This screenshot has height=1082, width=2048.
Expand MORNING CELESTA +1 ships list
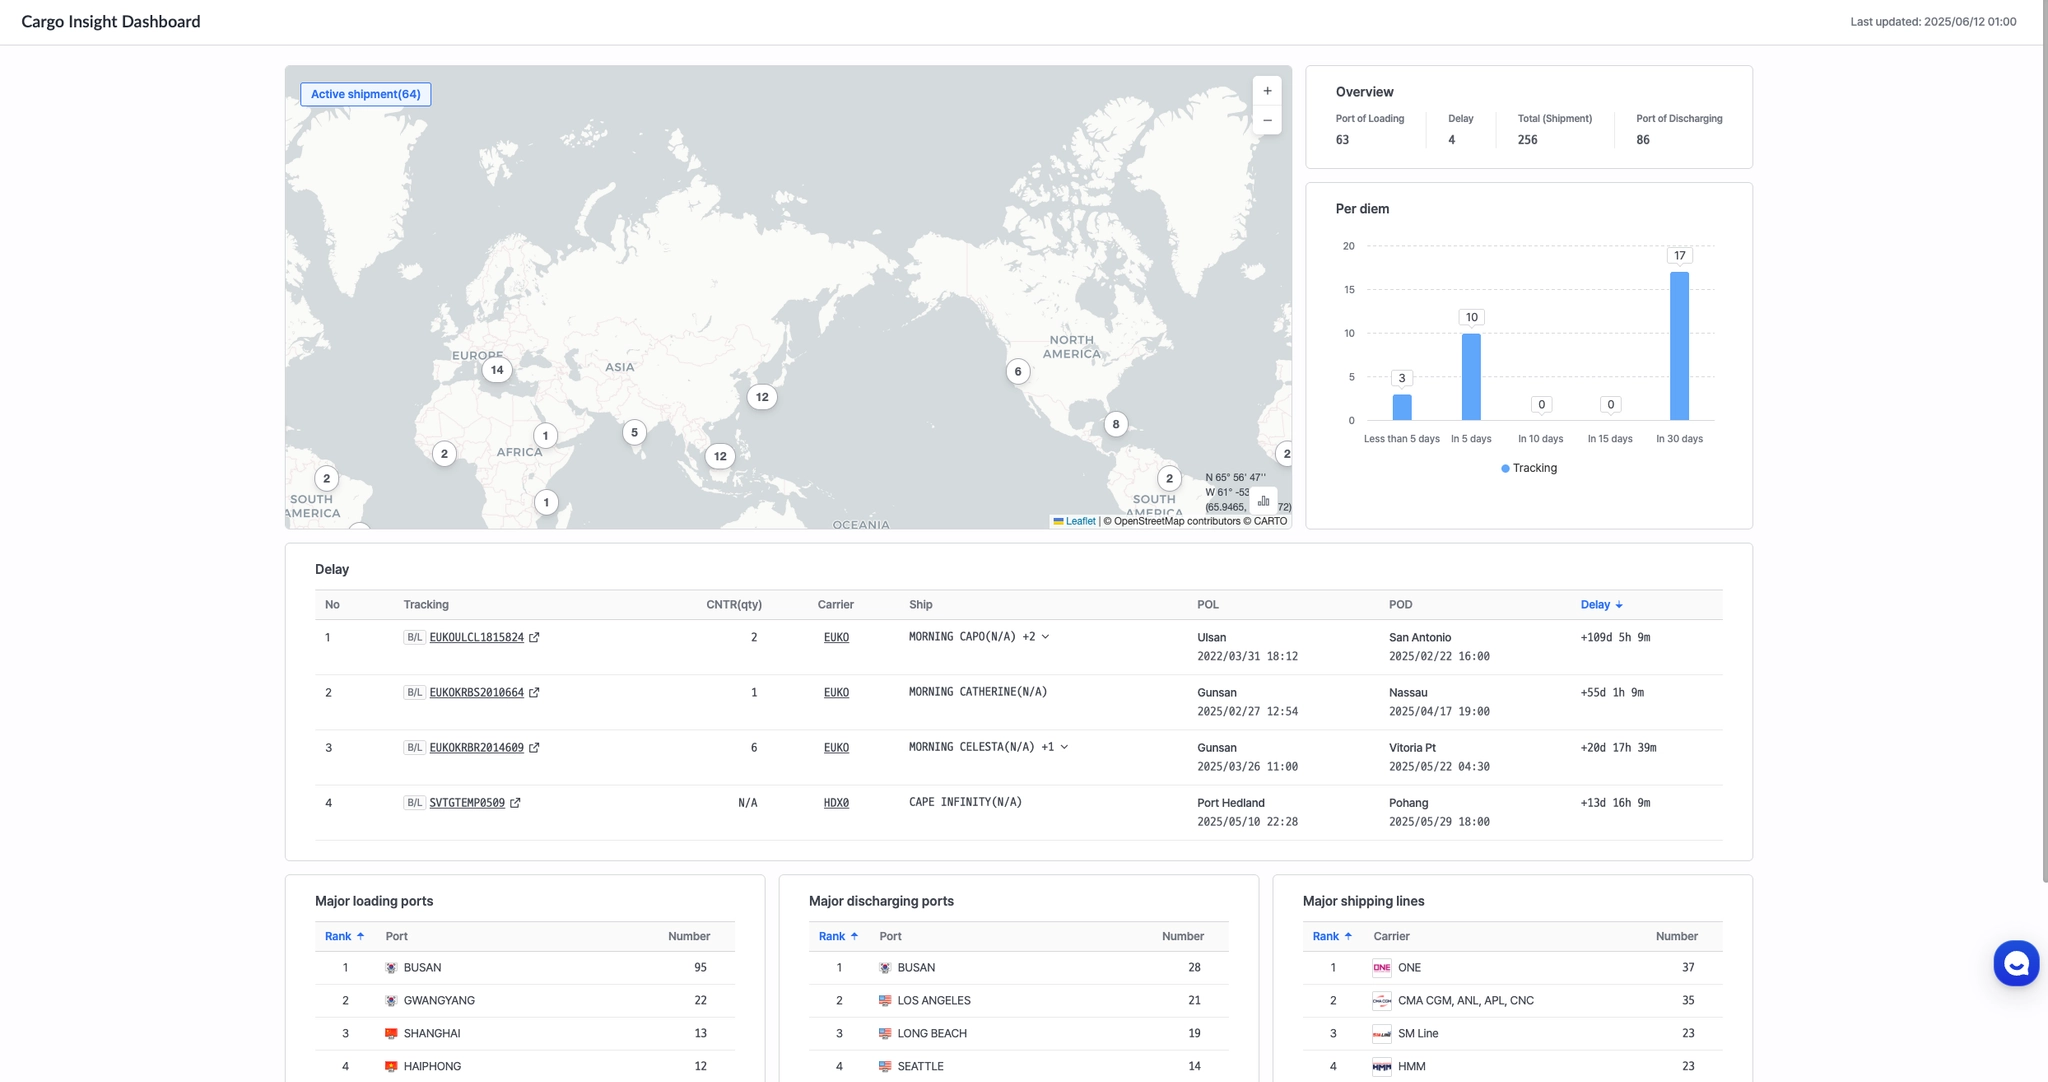(1064, 747)
